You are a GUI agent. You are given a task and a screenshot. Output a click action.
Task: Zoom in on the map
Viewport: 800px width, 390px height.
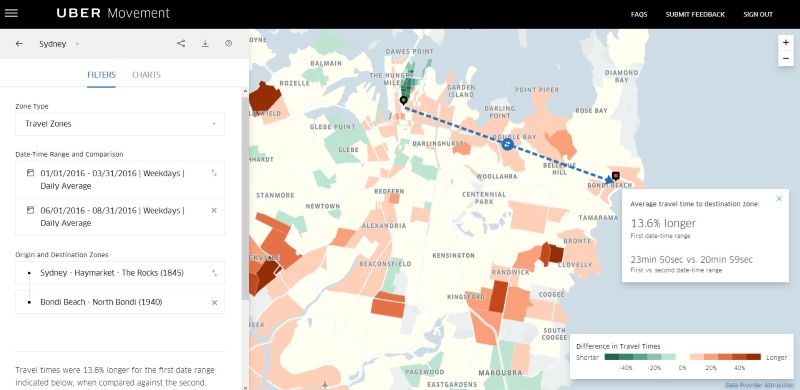(x=786, y=43)
